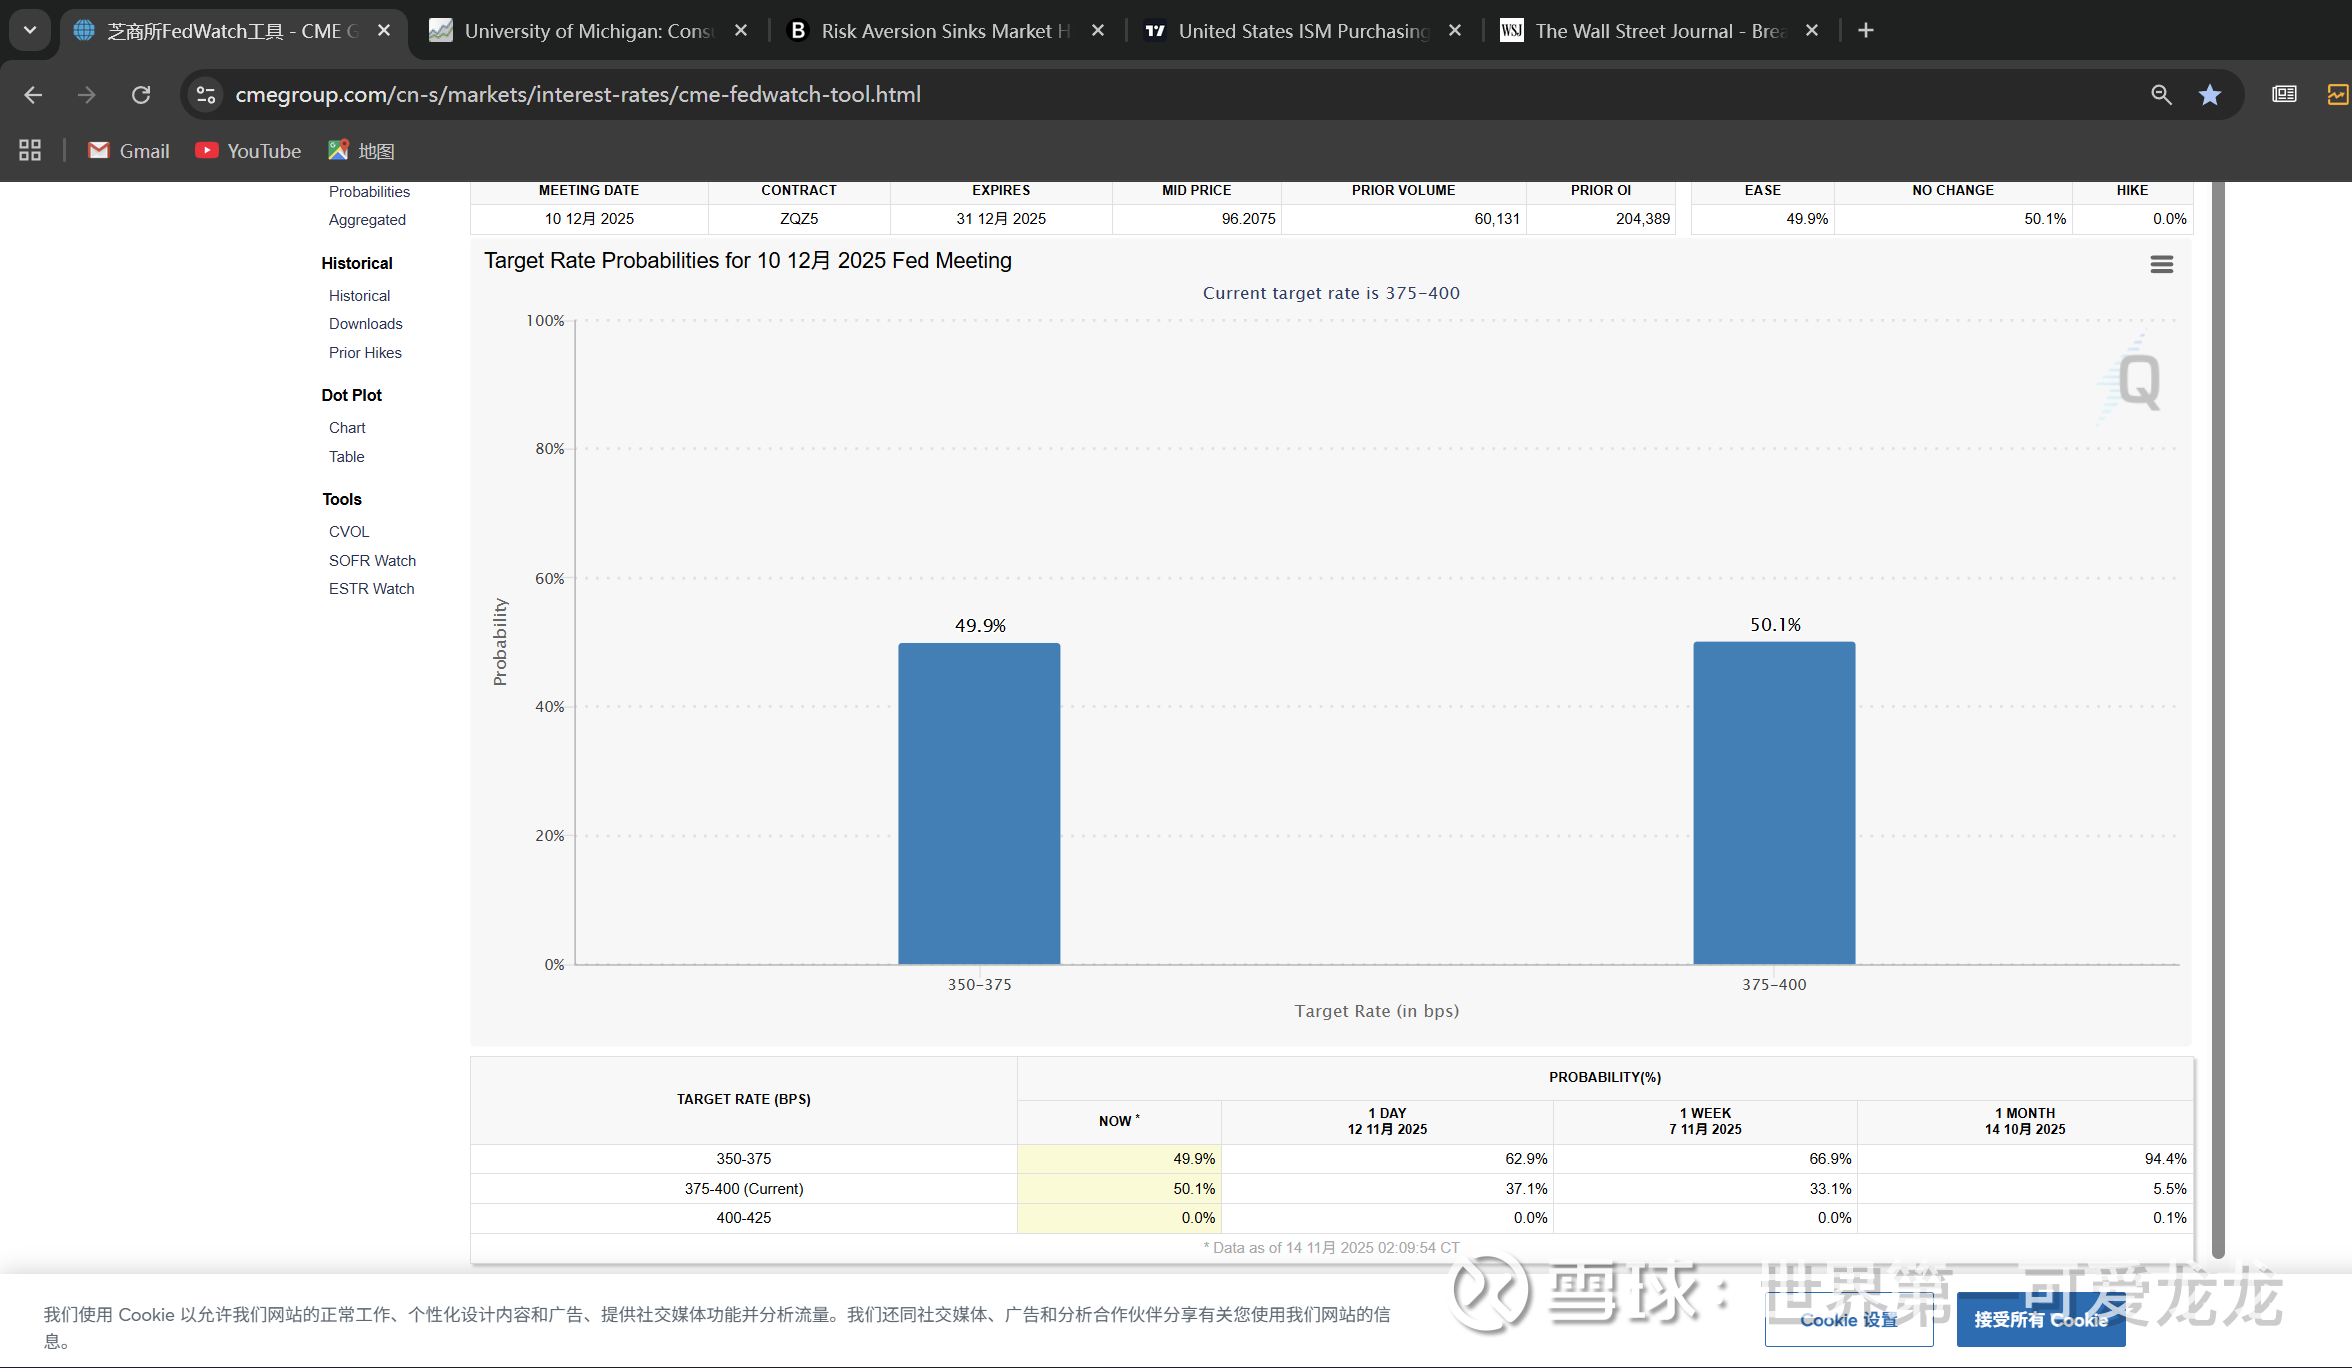Screen dimensions: 2352x1368
Task: Open the chart hamburger context menu
Action: 2161,264
